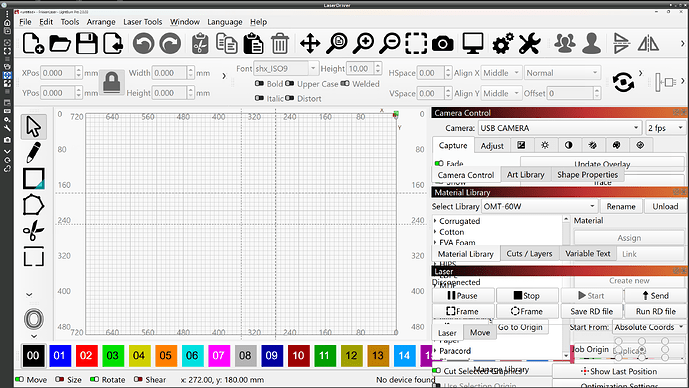Click the Import file icon
Image resolution: width=689 pixels, height=388 pixels.
coord(113,44)
